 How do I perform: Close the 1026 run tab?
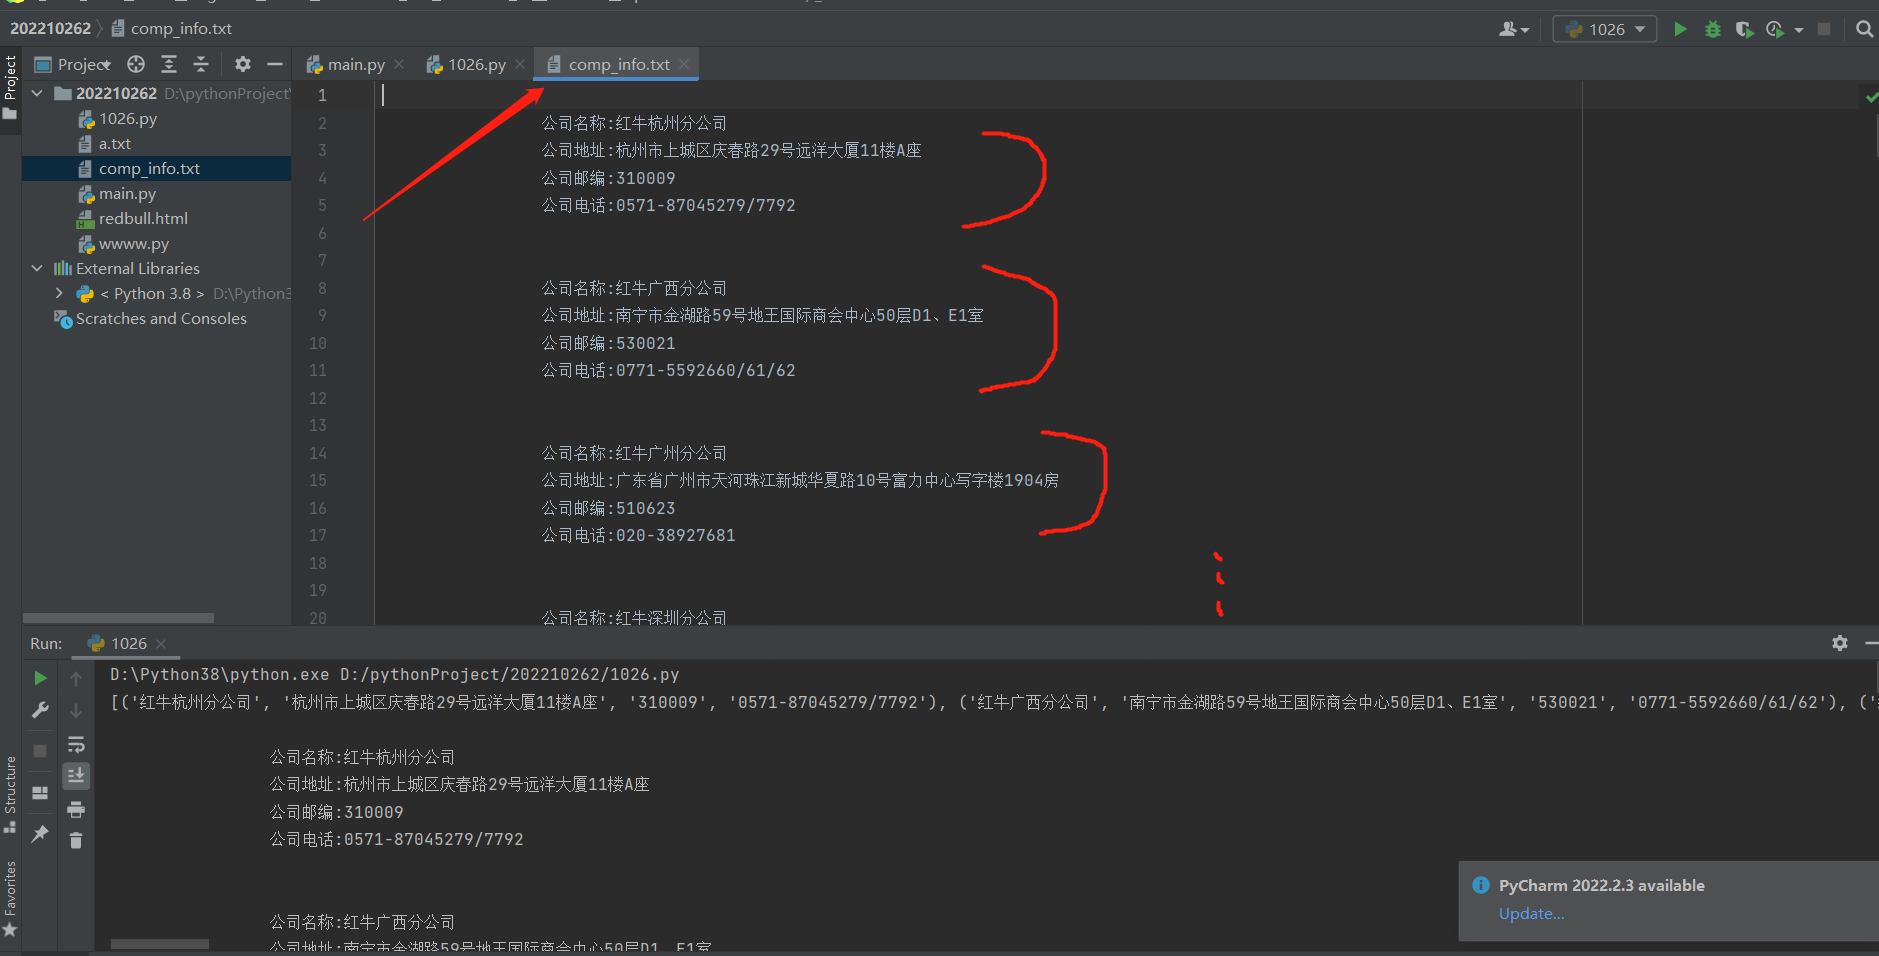pyautogui.click(x=161, y=644)
